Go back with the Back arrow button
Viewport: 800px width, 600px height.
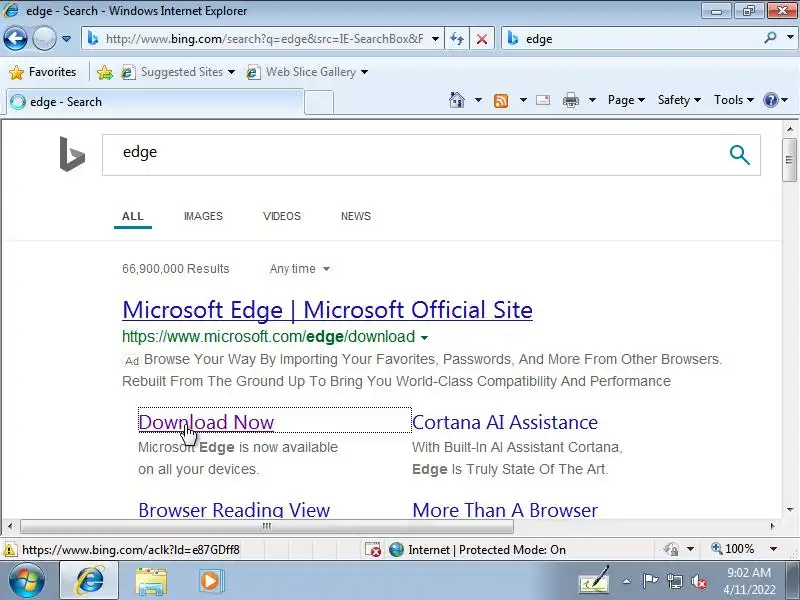pos(15,38)
